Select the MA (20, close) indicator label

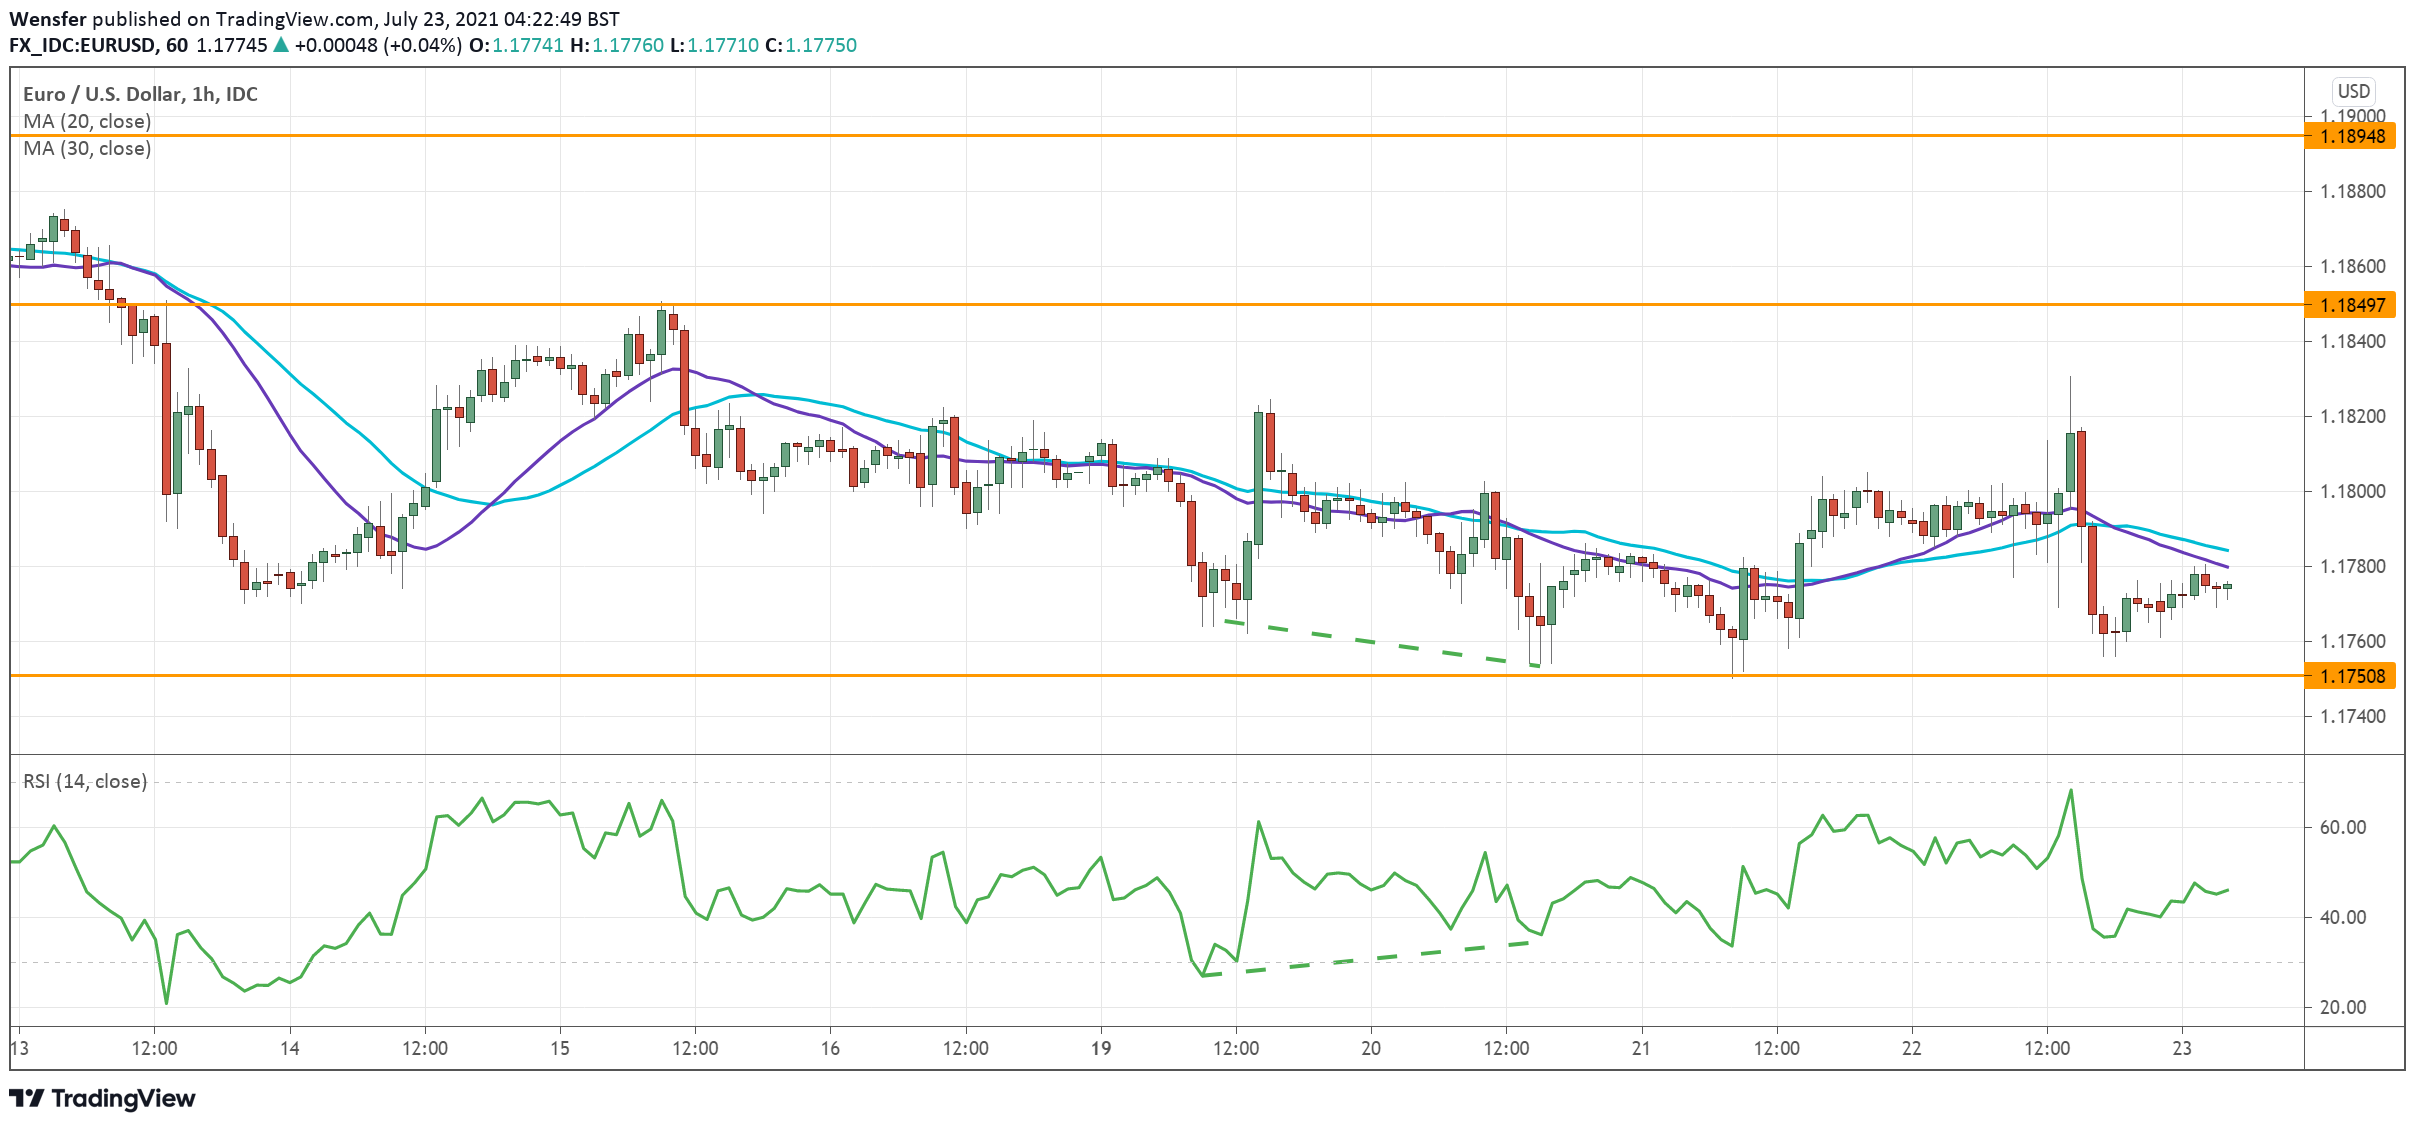point(87,121)
